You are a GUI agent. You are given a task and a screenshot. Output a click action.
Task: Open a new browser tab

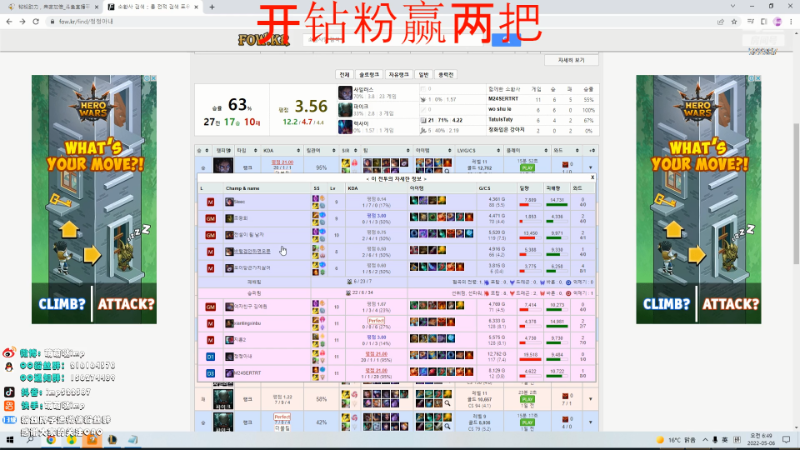pyautogui.click(x=212, y=7)
